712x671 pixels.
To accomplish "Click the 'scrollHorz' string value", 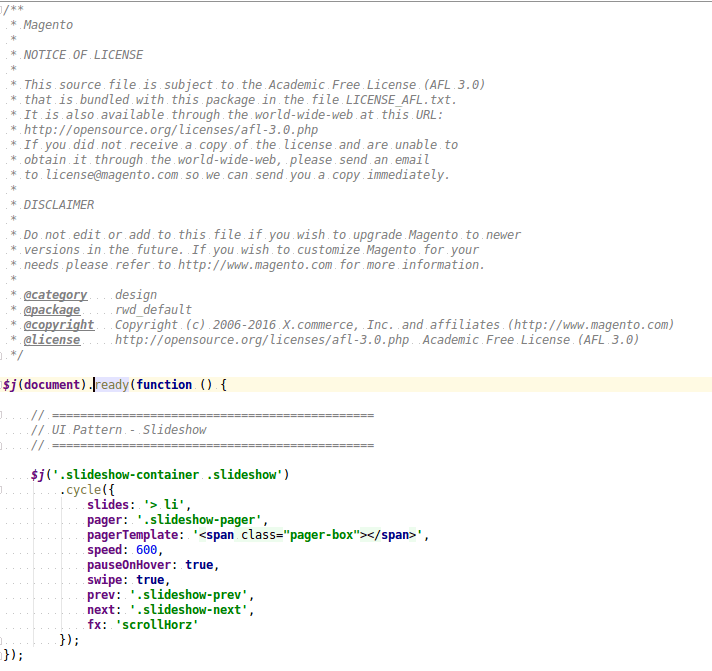I will click(157, 625).
